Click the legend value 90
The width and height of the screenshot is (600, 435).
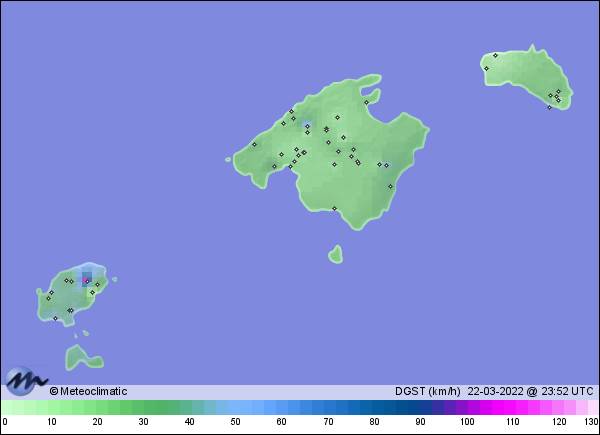[x=420, y=422]
